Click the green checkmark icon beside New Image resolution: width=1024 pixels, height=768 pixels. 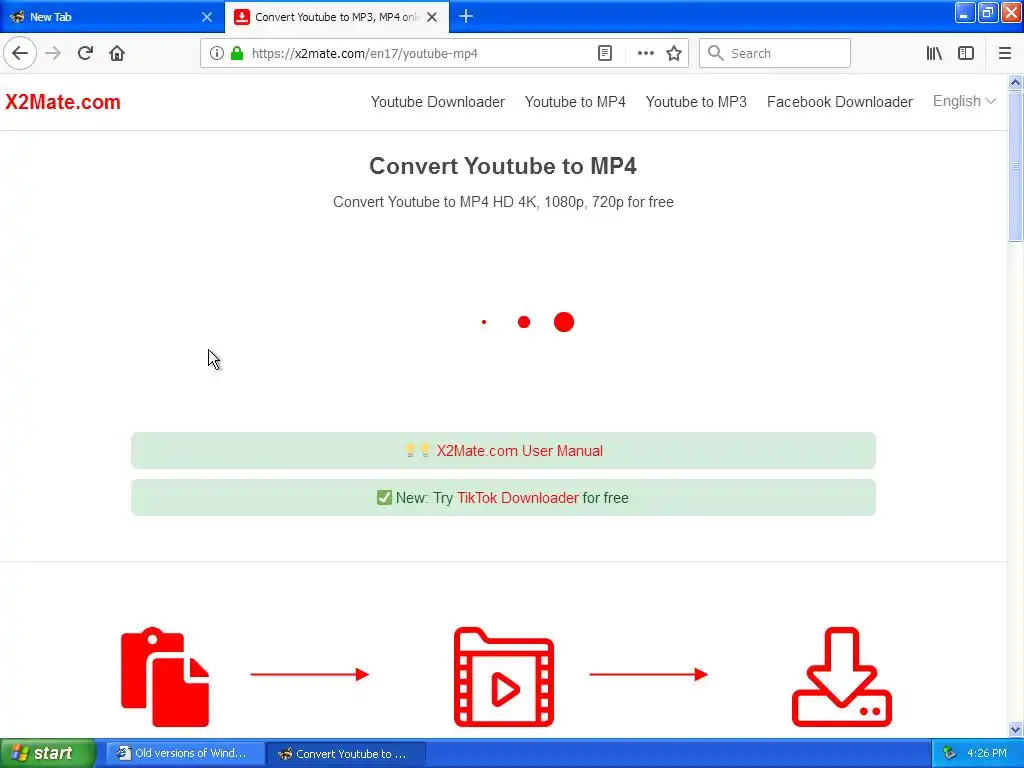point(384,498)
